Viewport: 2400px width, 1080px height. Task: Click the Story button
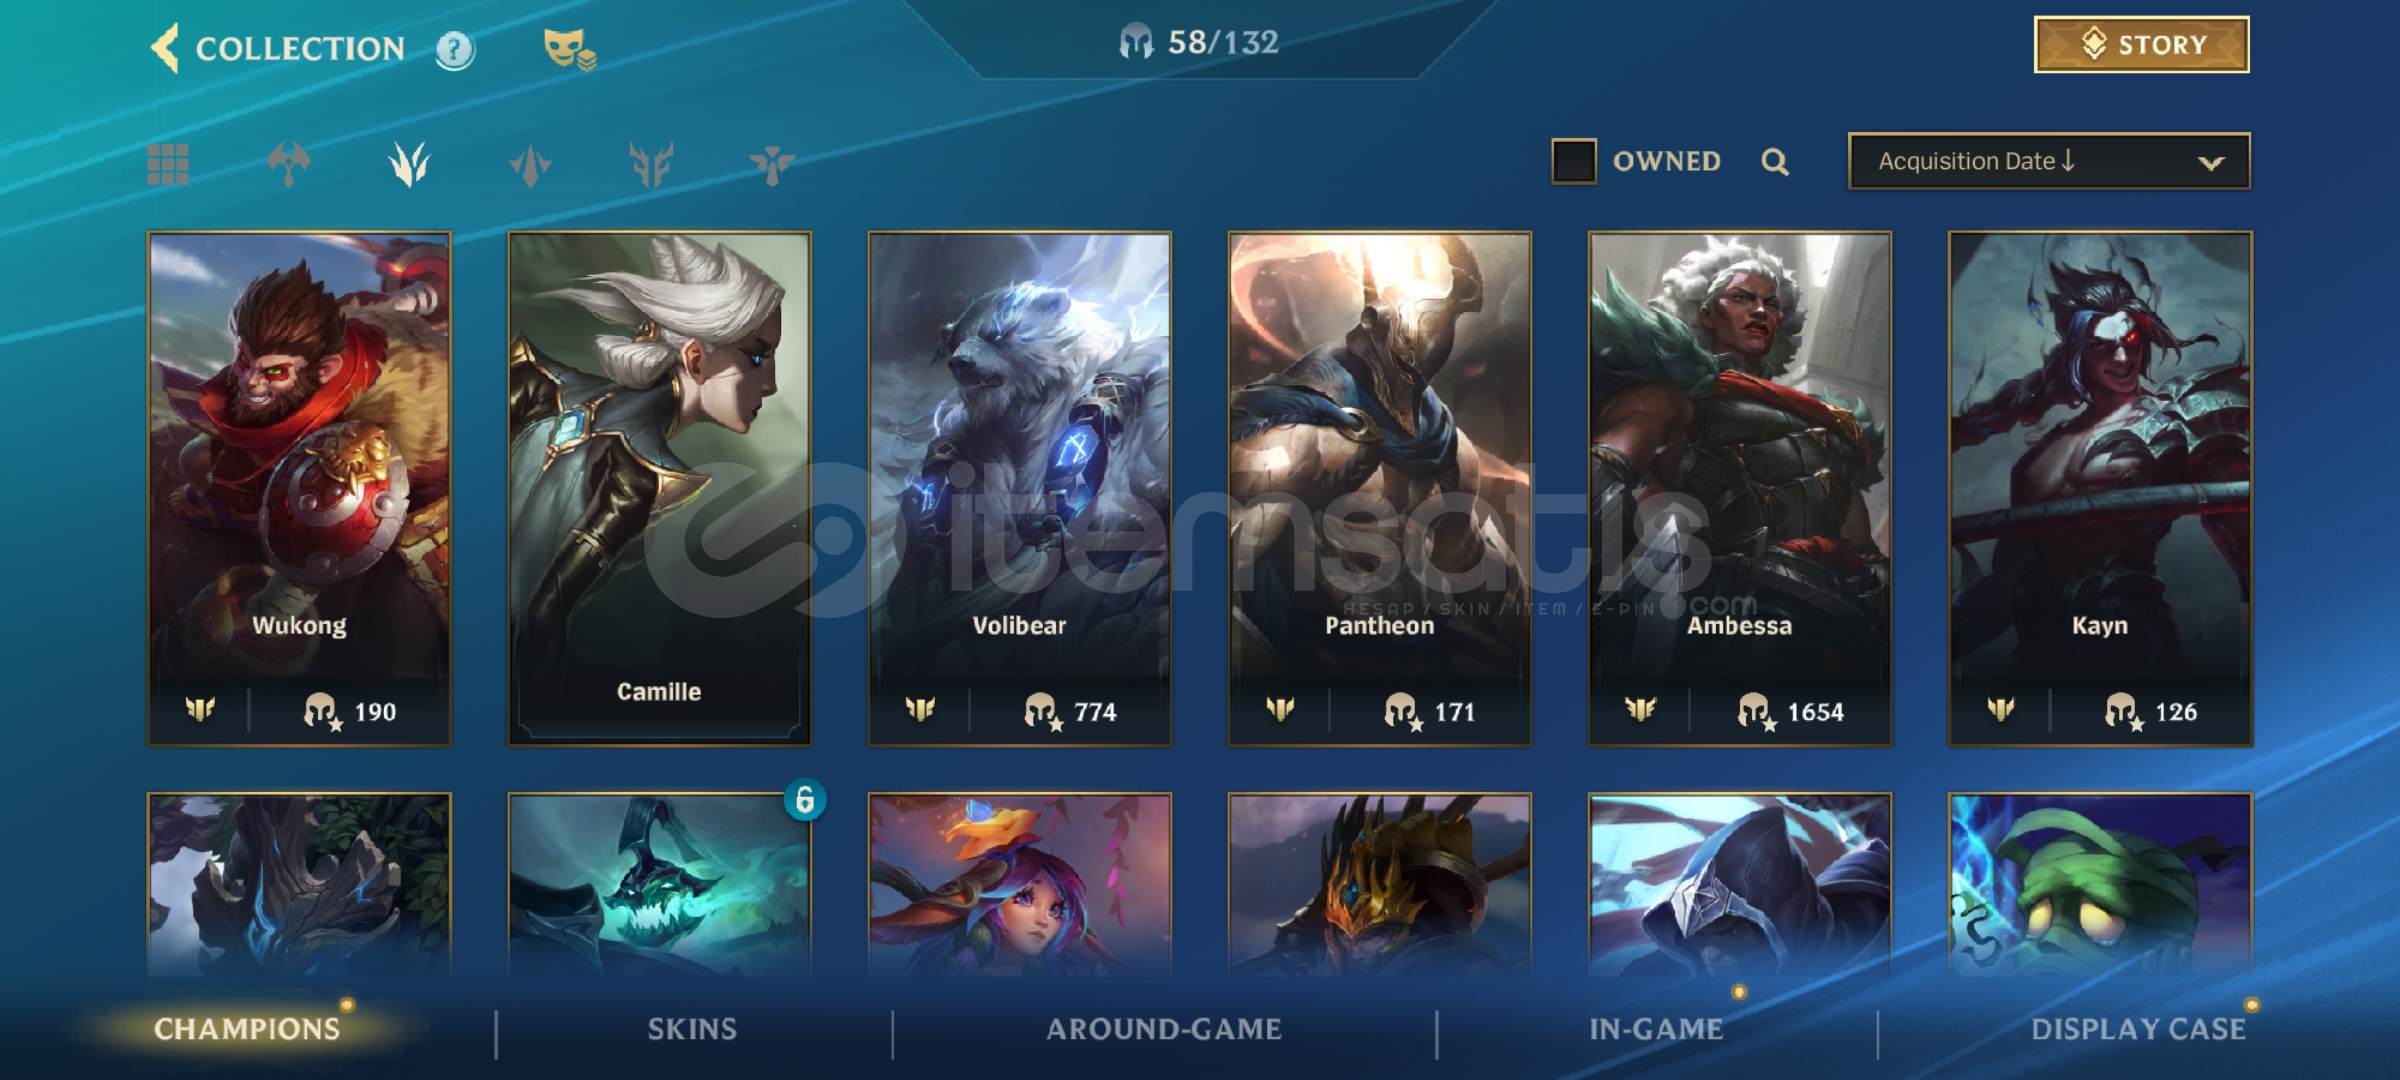click(x=2142, y=44)
